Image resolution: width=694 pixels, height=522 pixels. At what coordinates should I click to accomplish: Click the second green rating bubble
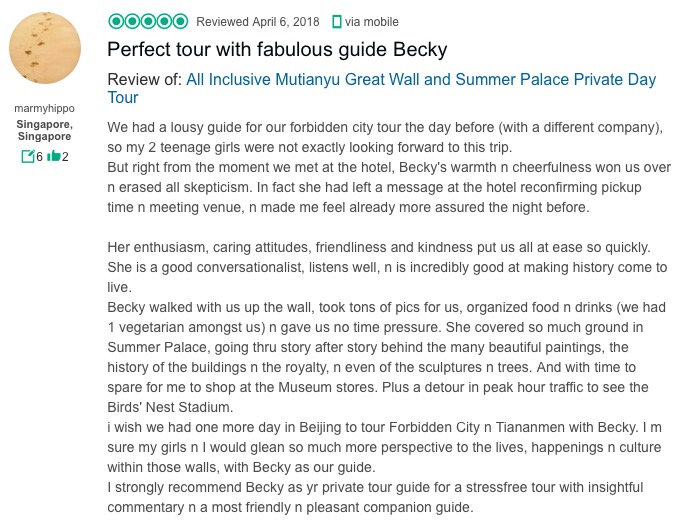pos(132,21)
